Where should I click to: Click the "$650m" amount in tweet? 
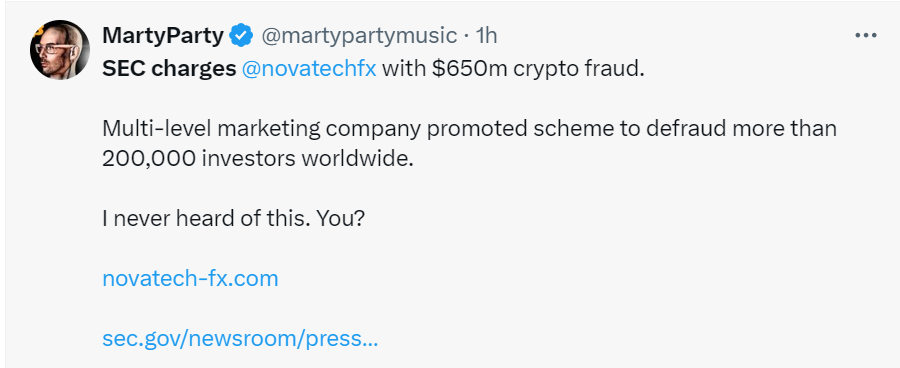click(x=470, y=68)
